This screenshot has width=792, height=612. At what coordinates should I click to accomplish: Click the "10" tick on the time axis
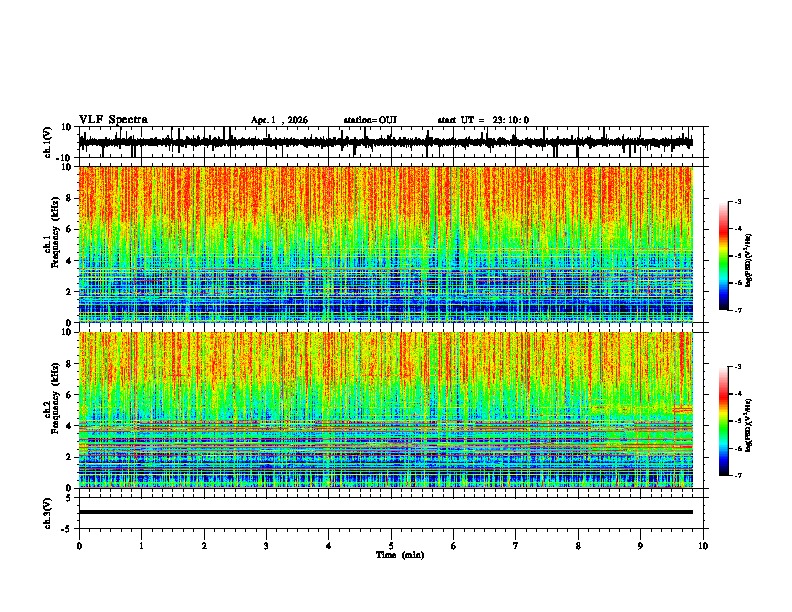[703, 546]
